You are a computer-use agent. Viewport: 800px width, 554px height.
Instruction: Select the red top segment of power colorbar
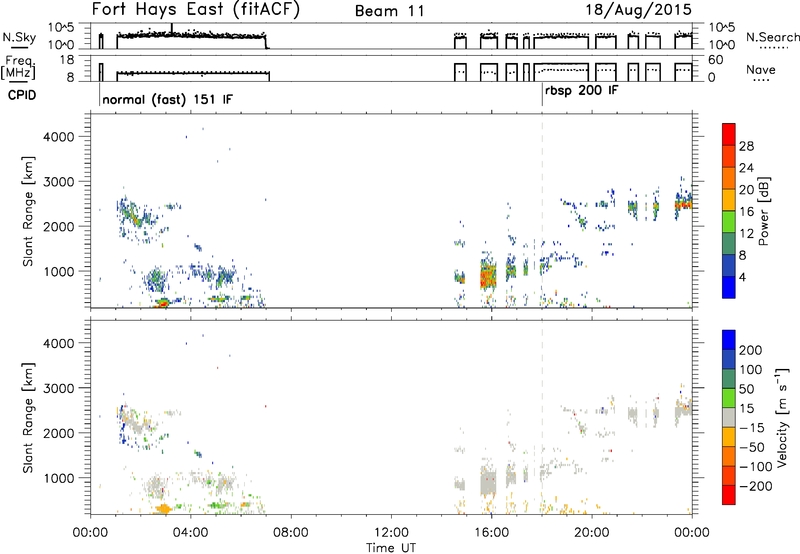729,134
